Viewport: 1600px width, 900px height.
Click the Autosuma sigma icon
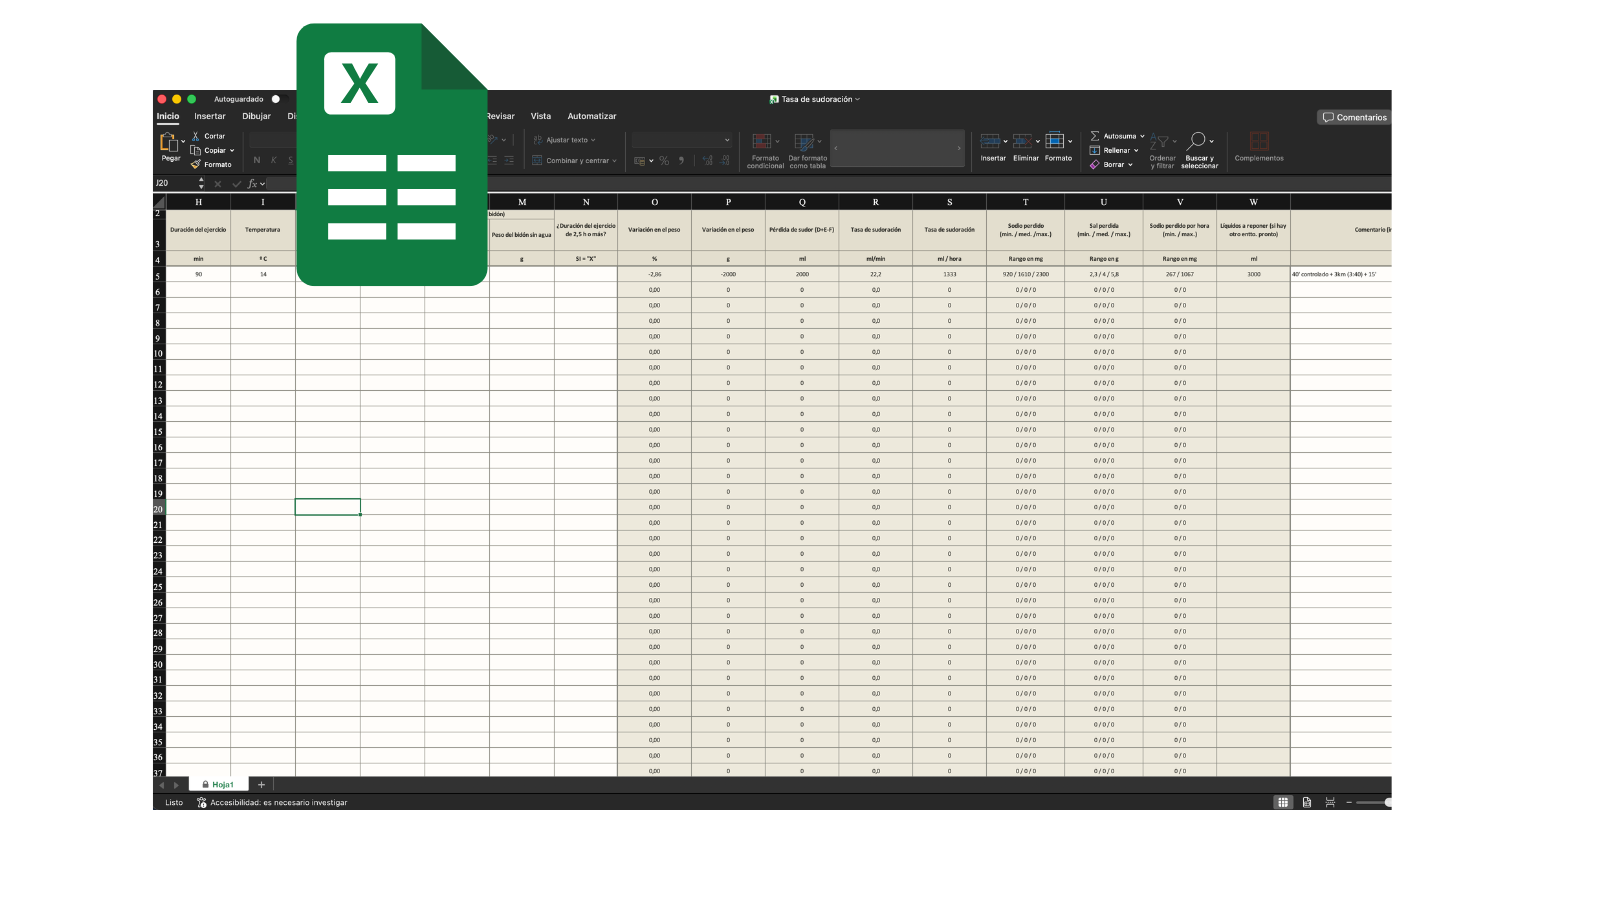coord(1095,136)
